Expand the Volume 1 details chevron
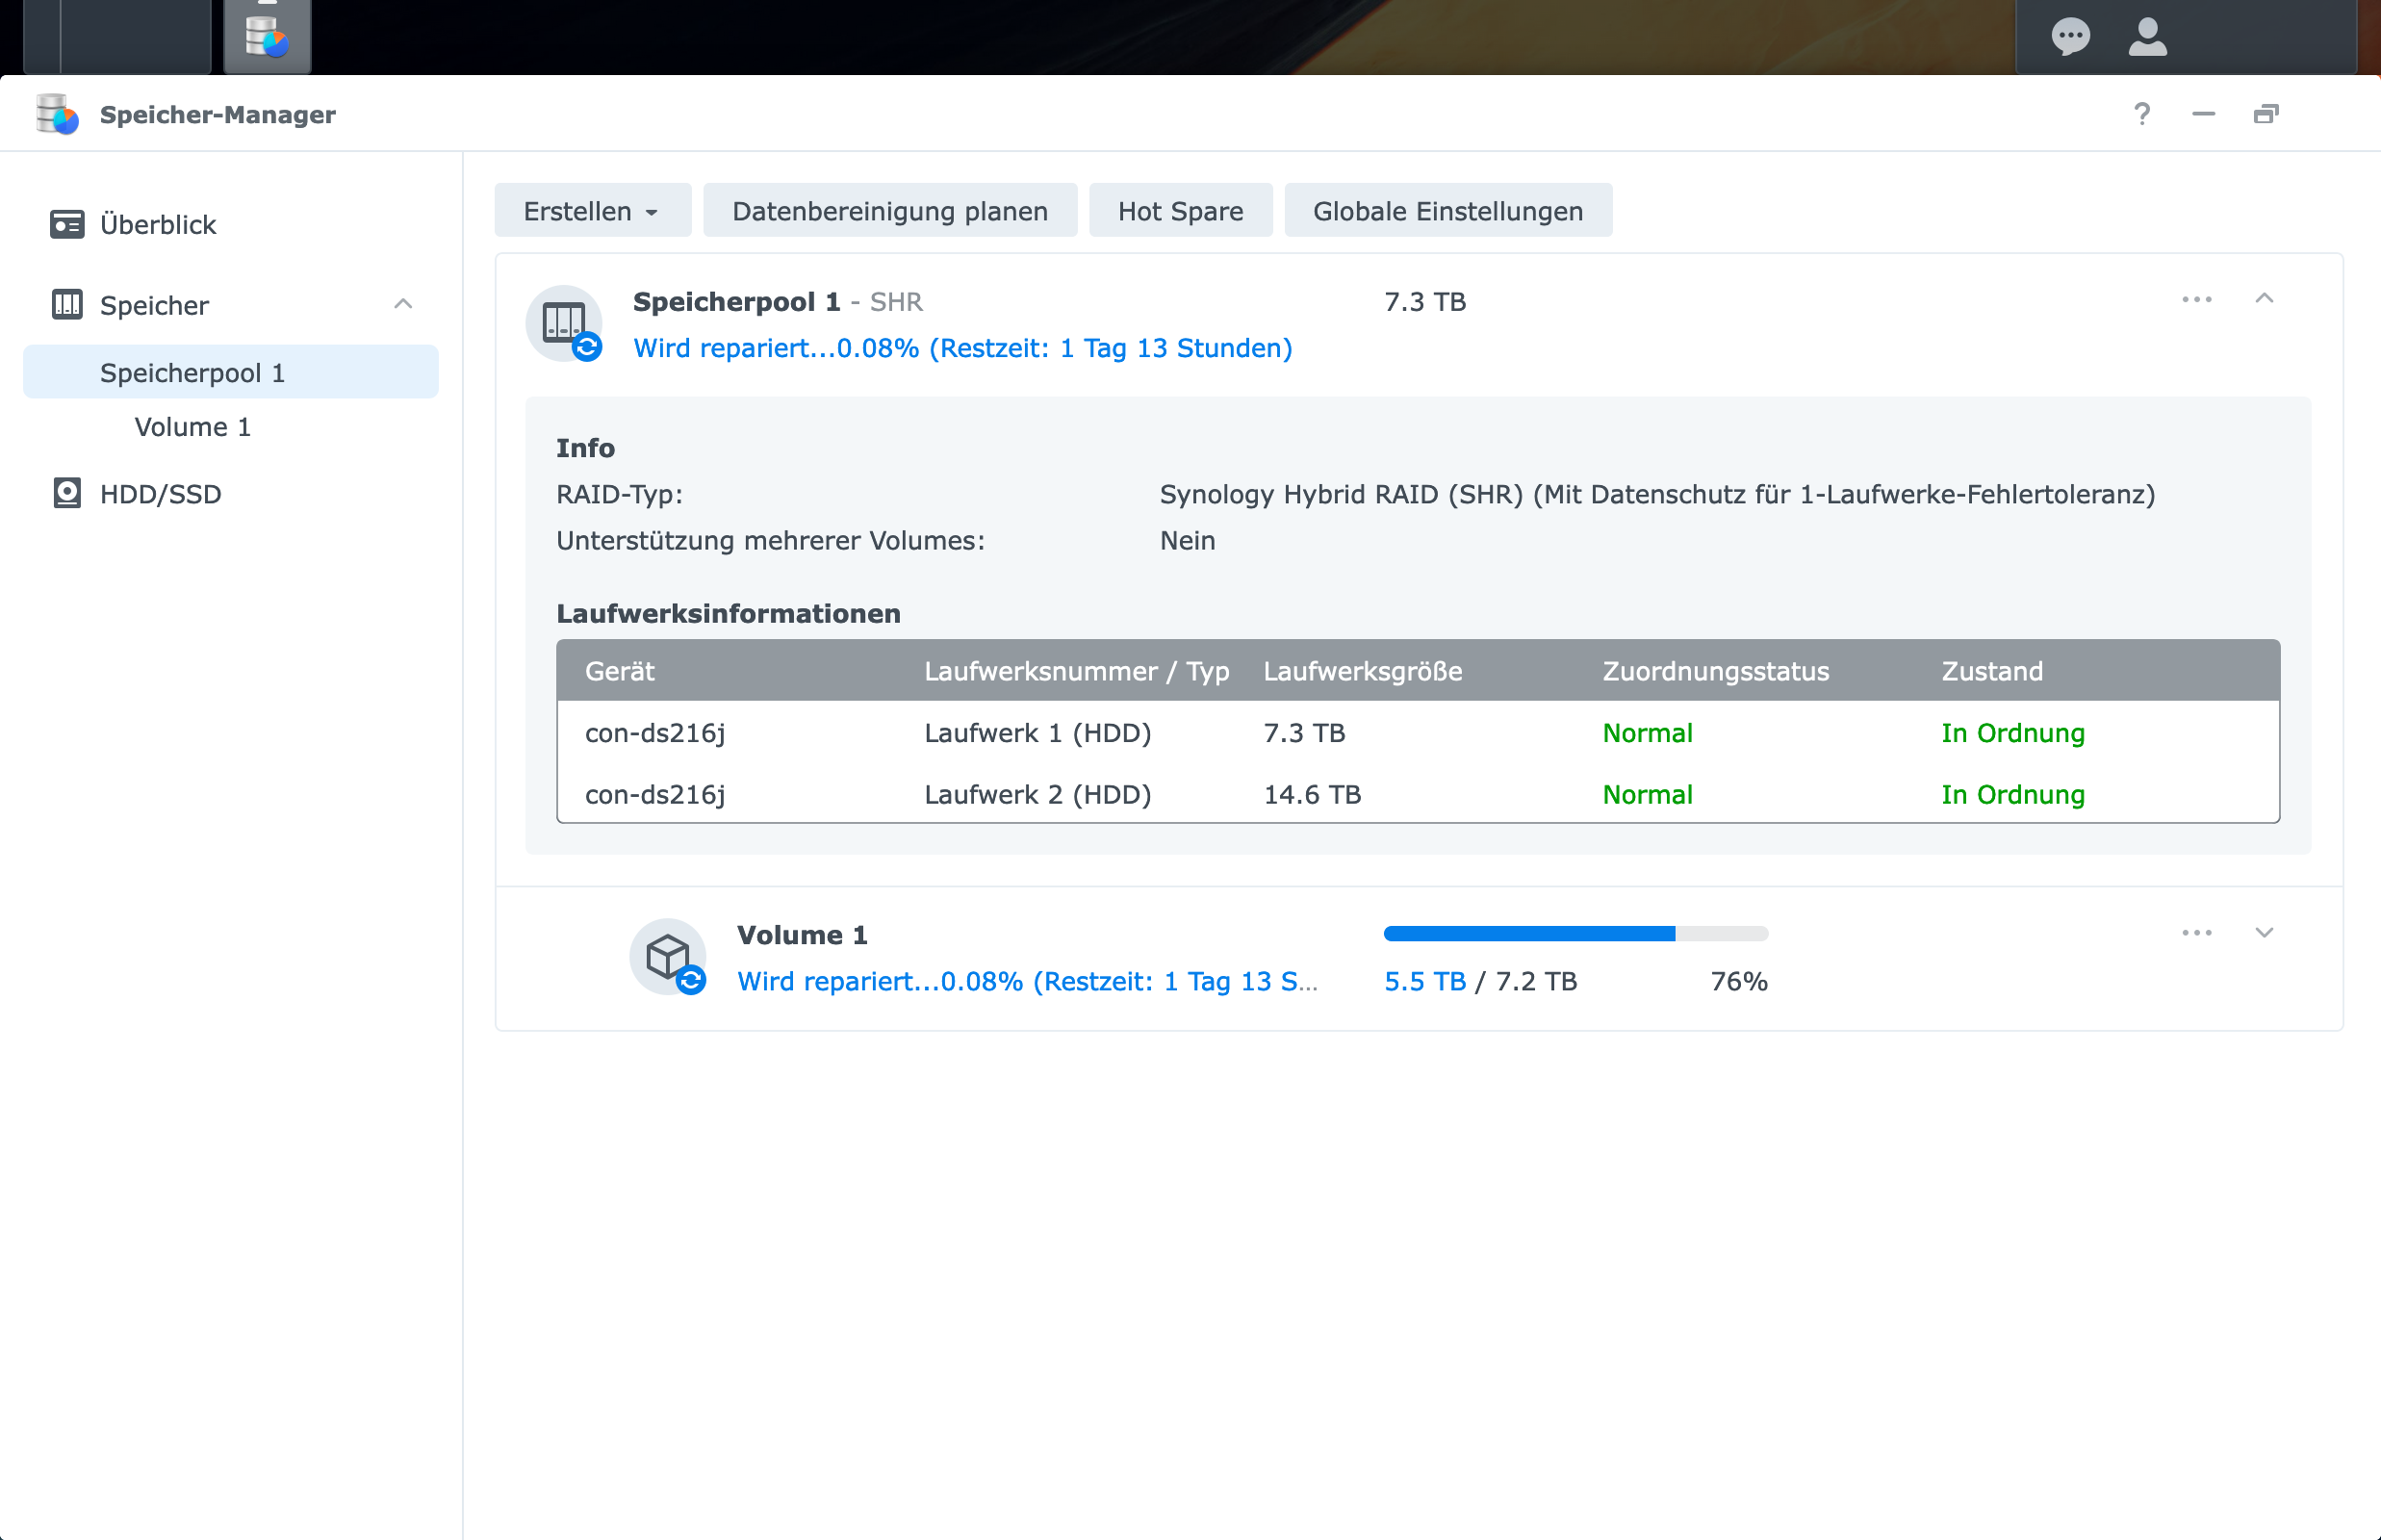Image resolution: width=2381 pixels, height=1540 pixels. pyautogui.click(x=2263, y=932)
